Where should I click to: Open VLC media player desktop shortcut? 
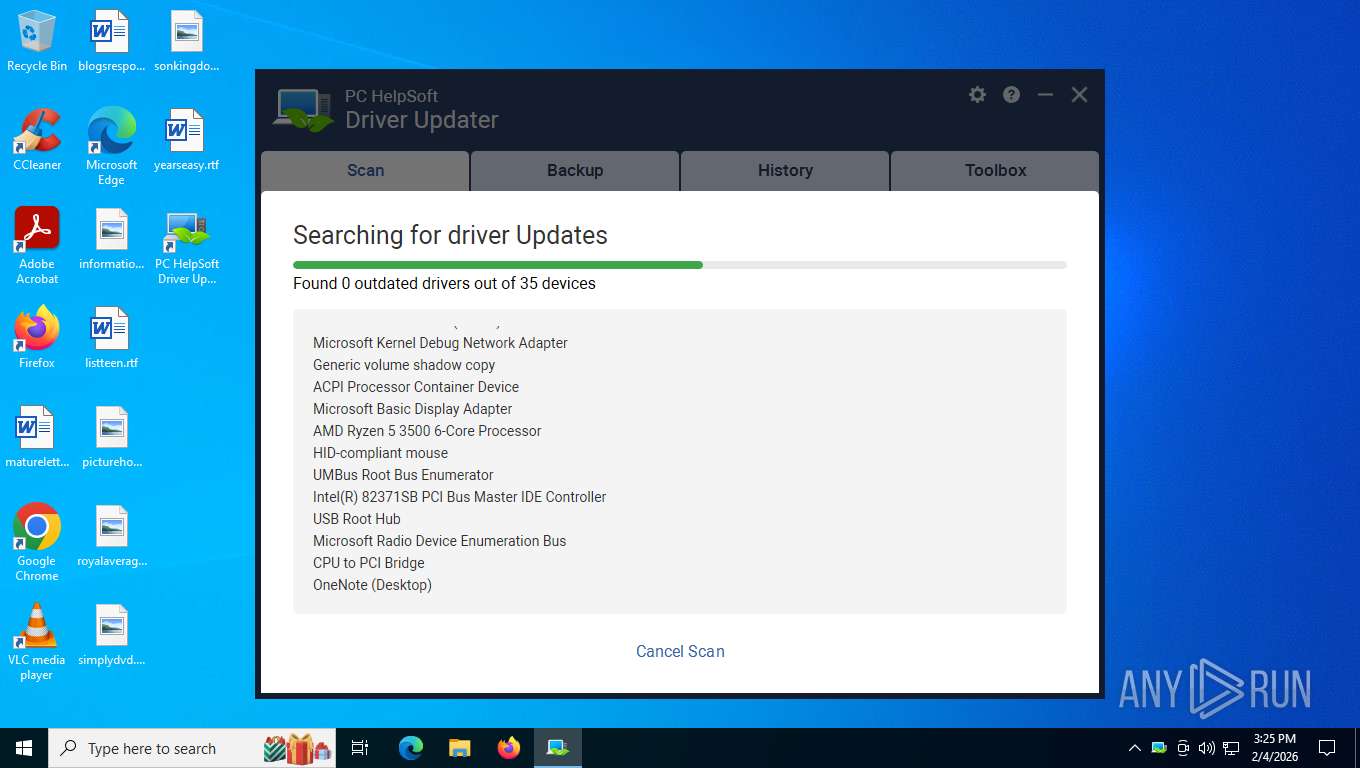[x=37, y=642]
